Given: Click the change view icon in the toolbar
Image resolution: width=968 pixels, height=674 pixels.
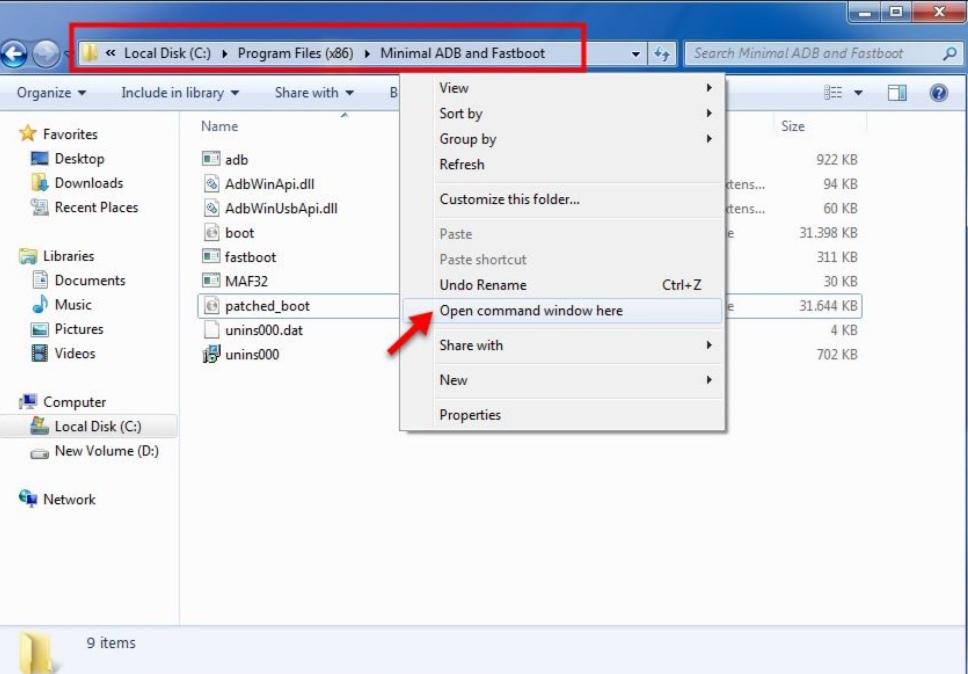Looking at the screenshot, I should (833, 93).
